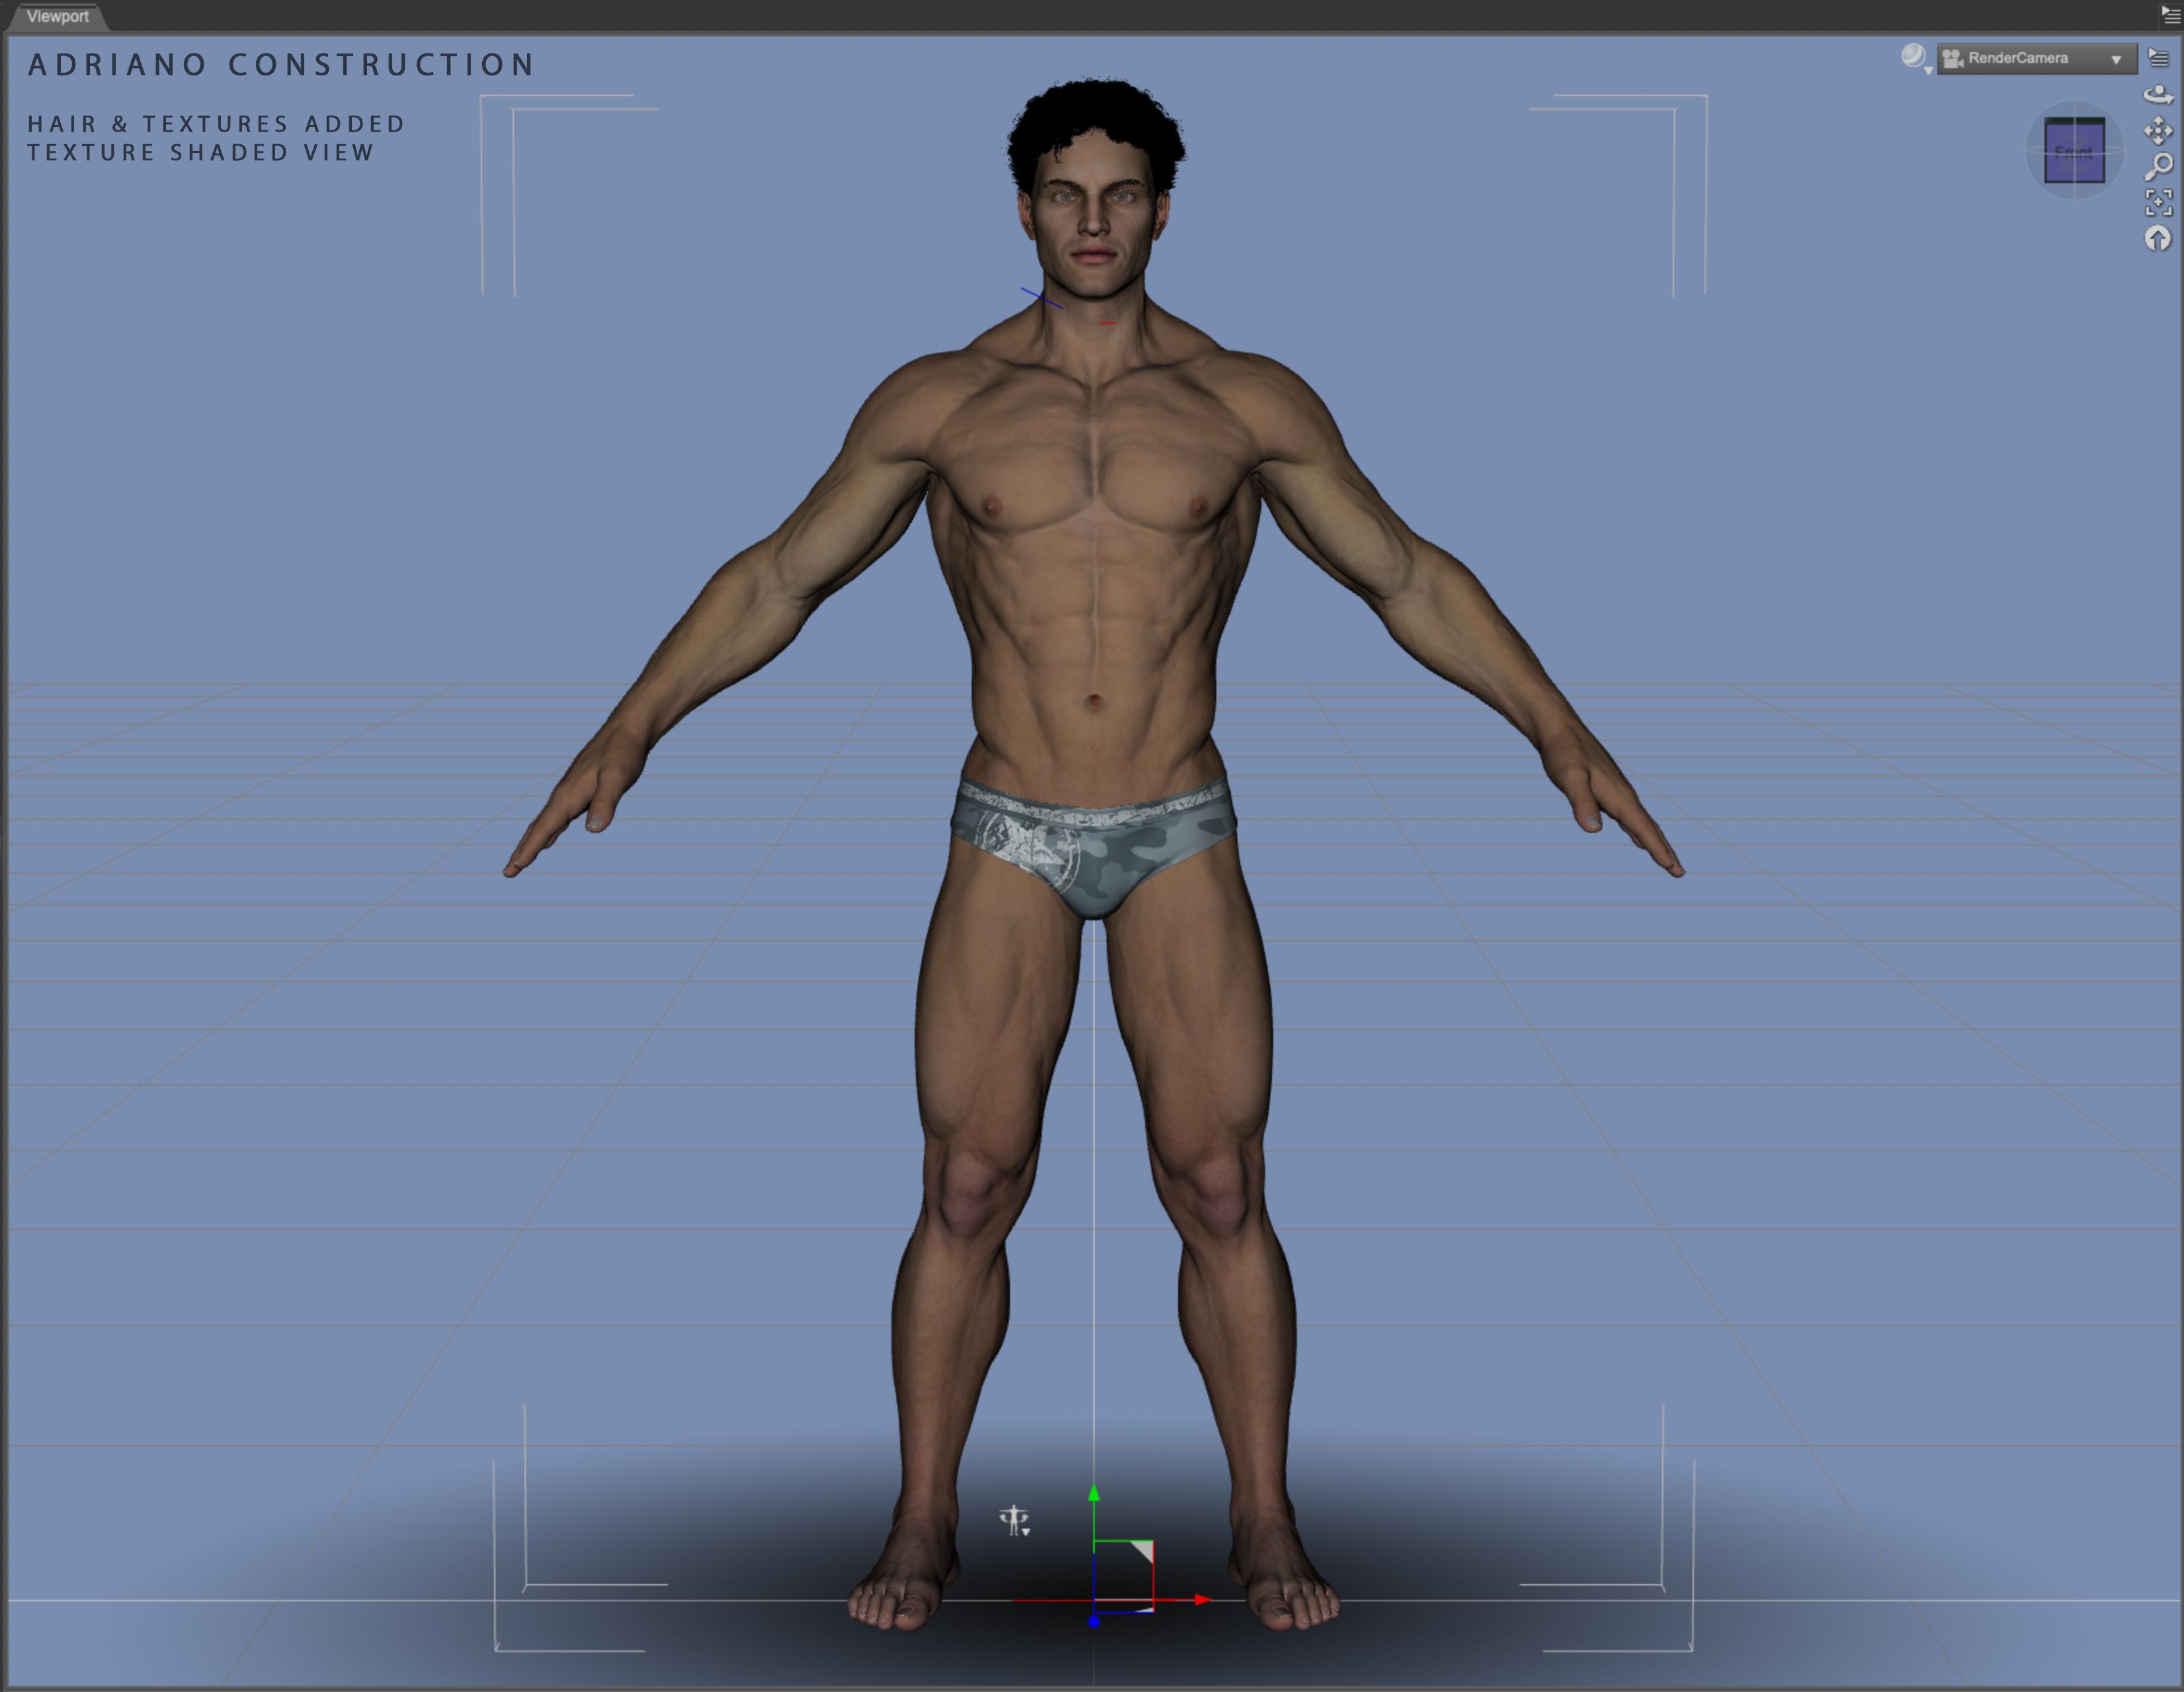Viewport: 2184px width, 1692px height.
Task: Select the Viewport tab
Action: (x=57, y=16)
